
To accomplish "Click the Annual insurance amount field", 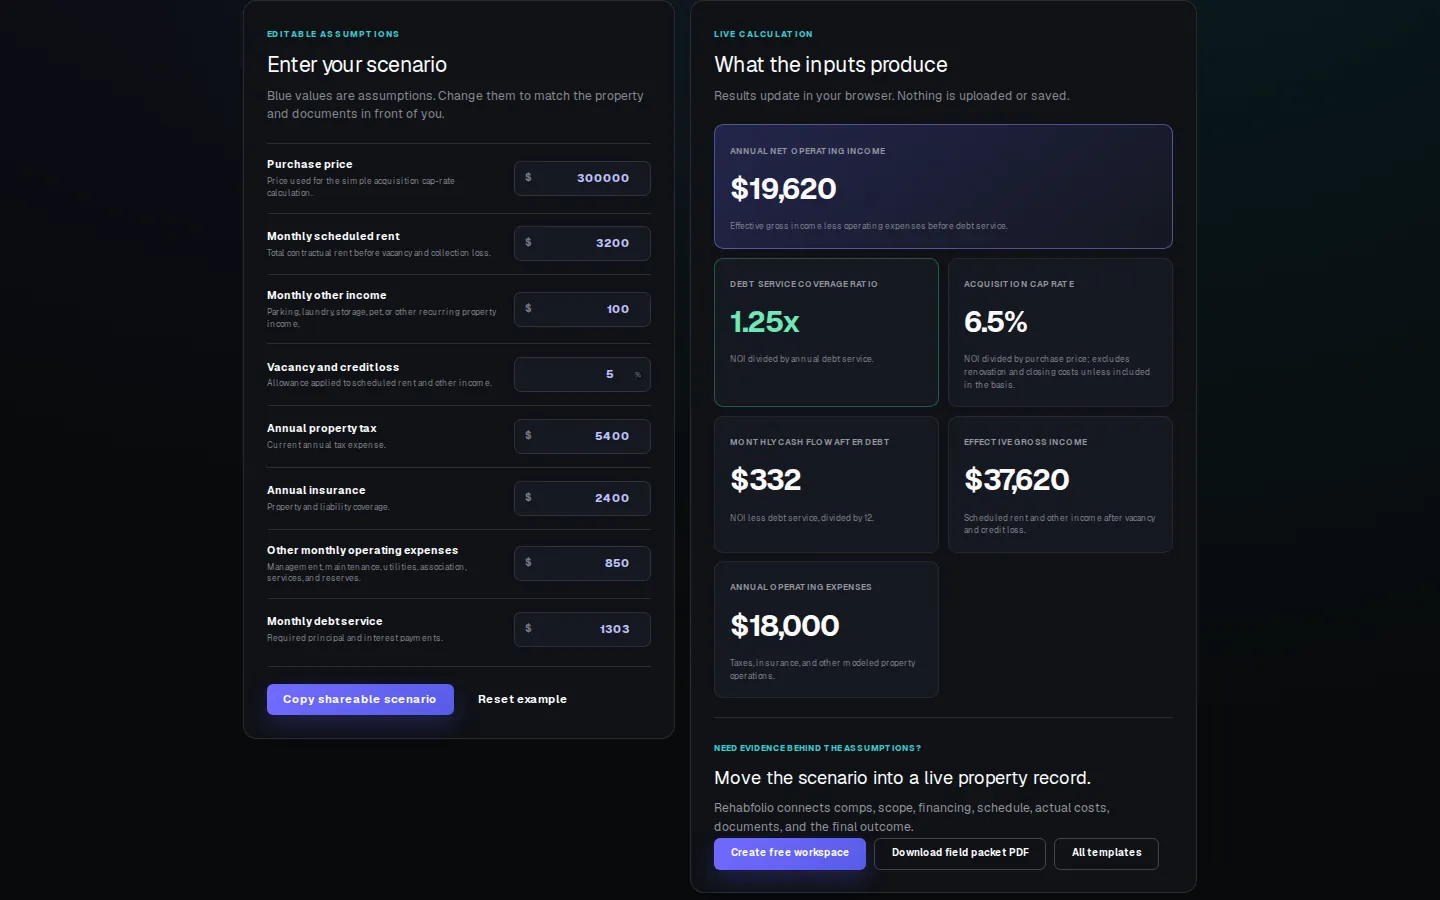I will [x=582, y=498].
